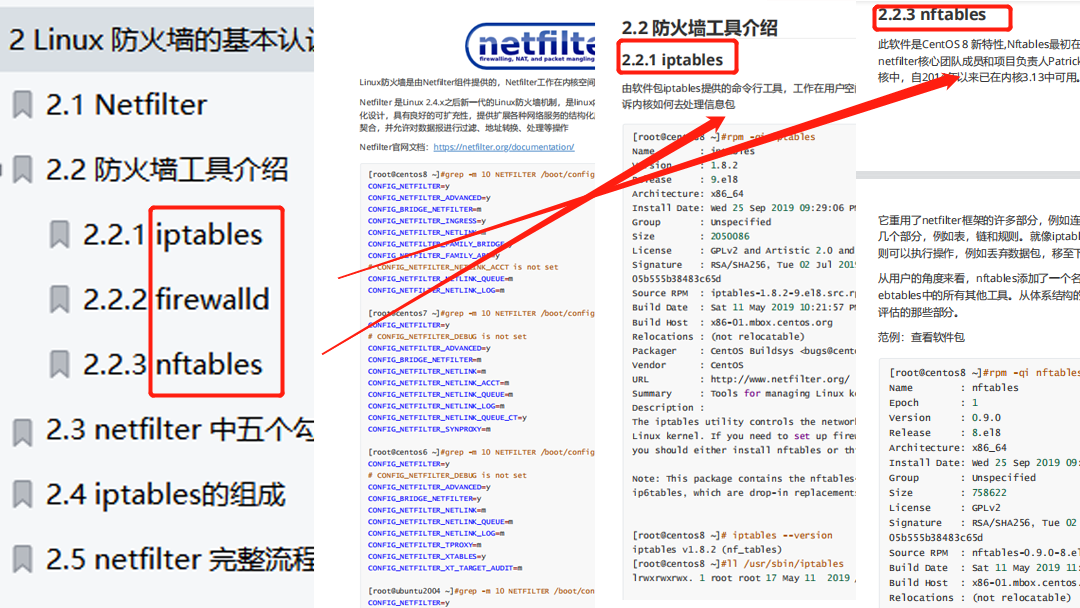Click the bookmark icon beside 2.1 Netfilter

pos(22,105)
